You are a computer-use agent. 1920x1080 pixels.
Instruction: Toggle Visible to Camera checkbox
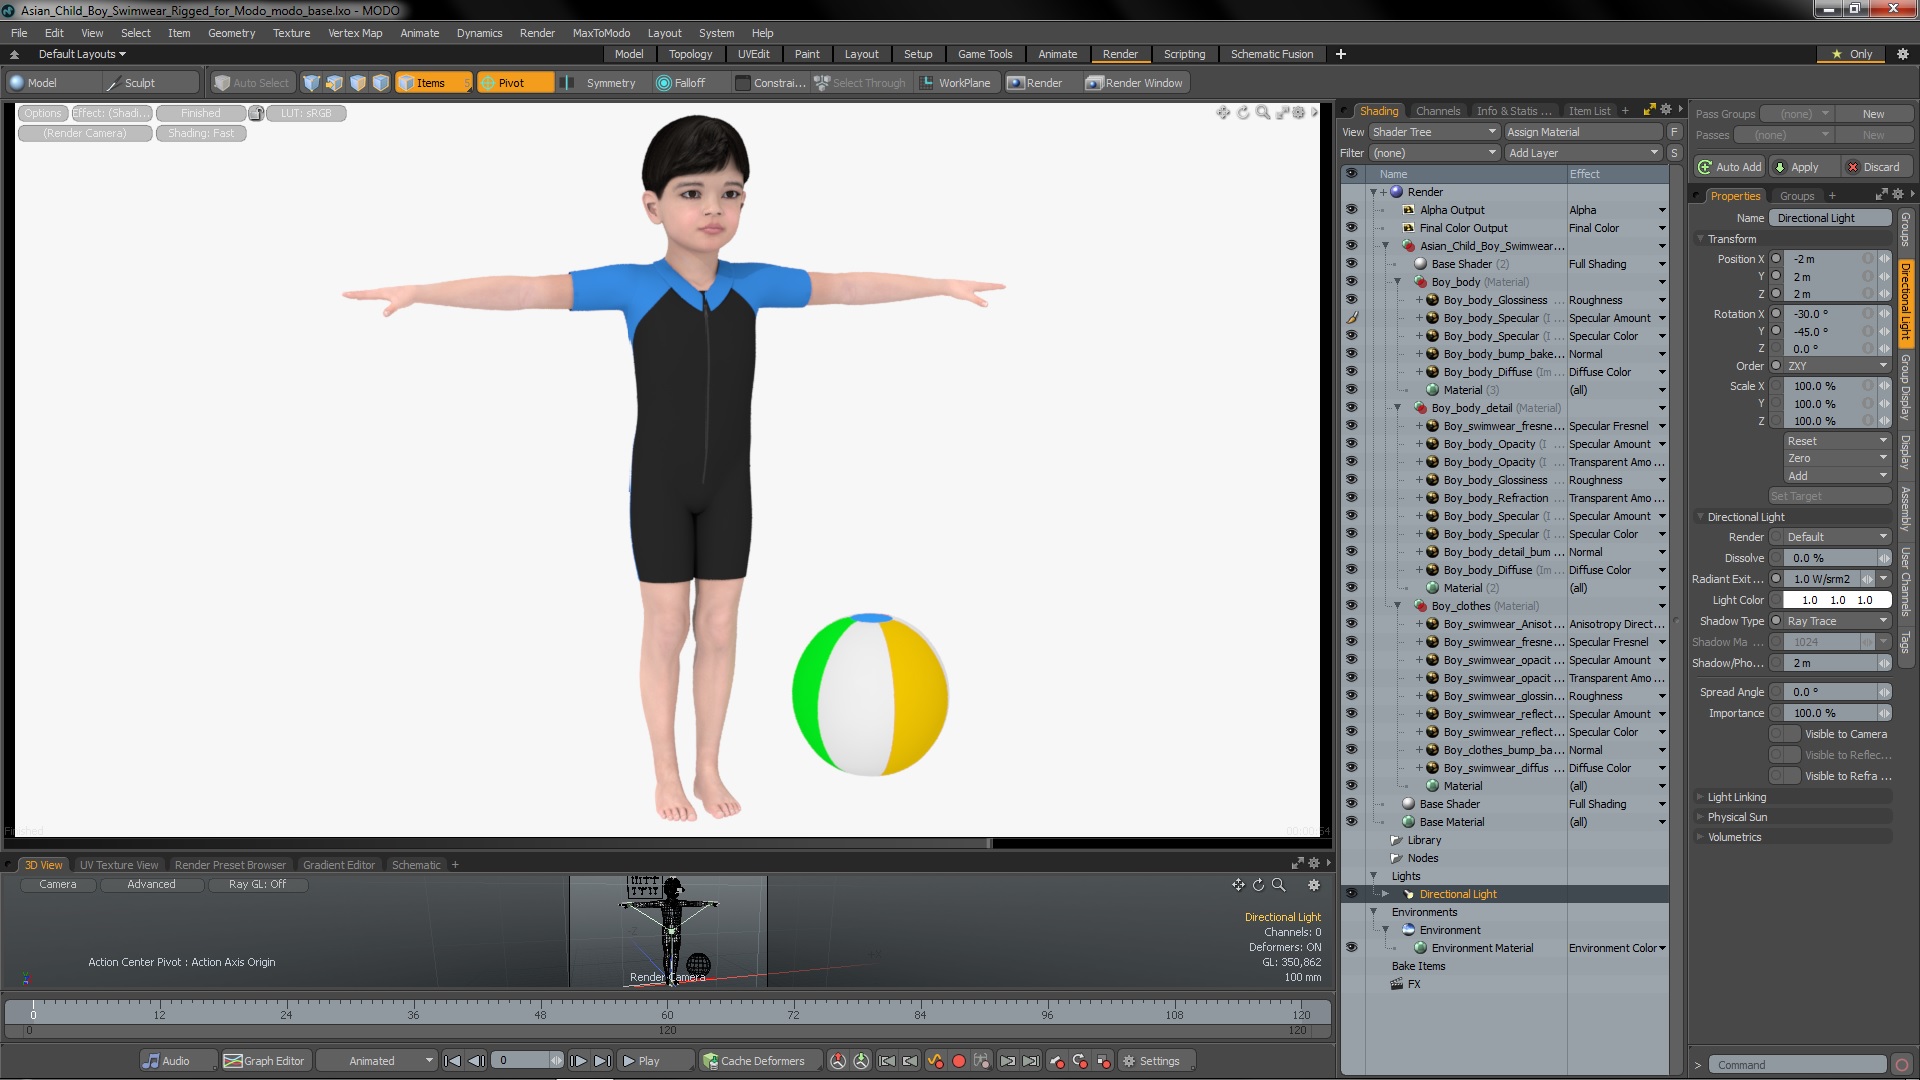tap(1785, 734)
